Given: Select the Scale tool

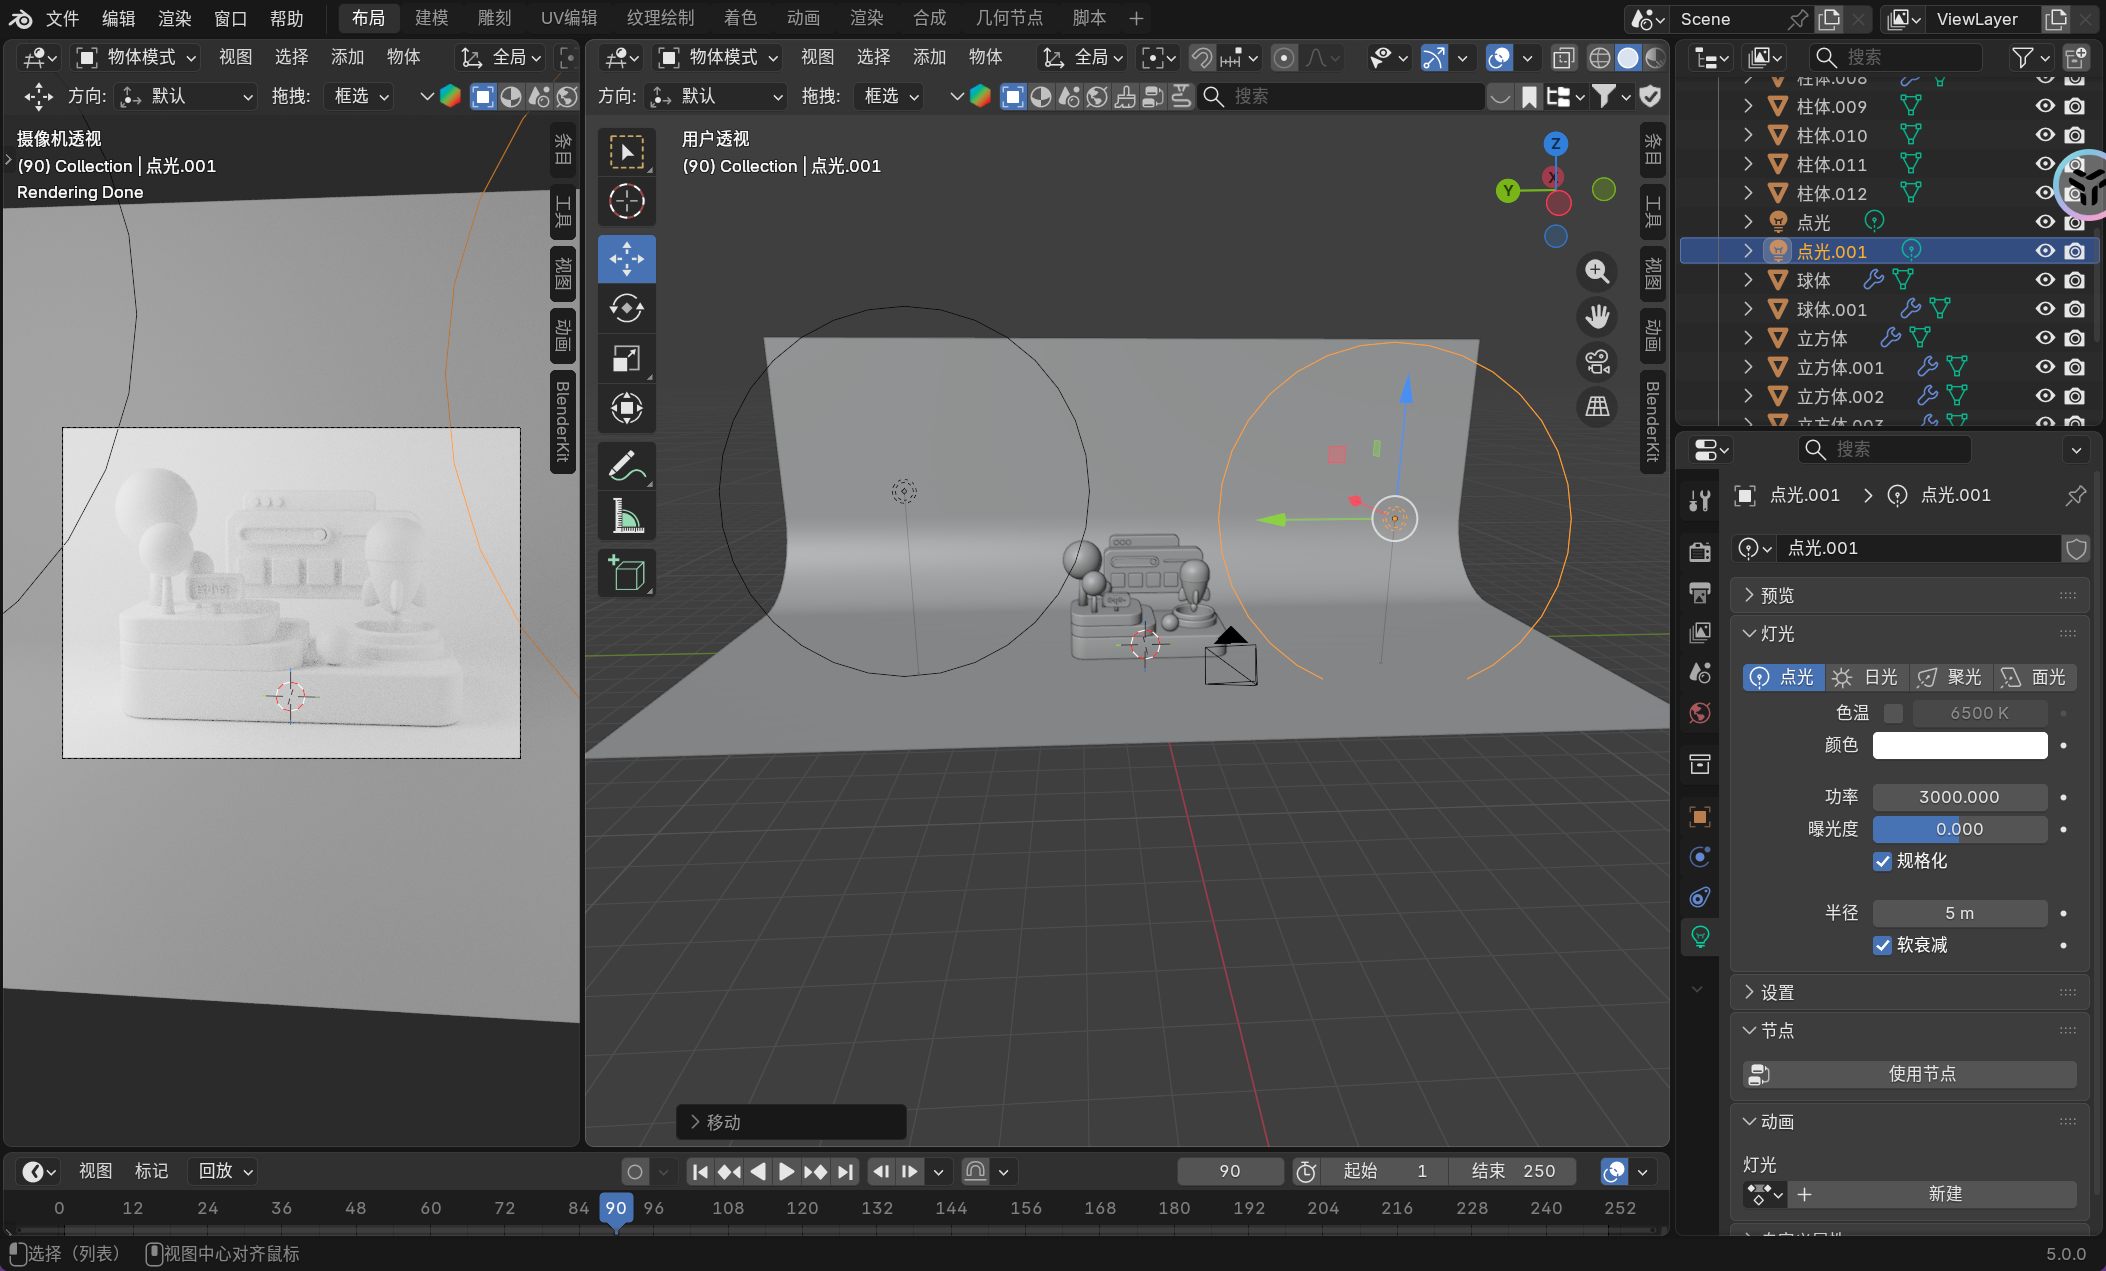Looking at the screenshot, I should 627,358.
